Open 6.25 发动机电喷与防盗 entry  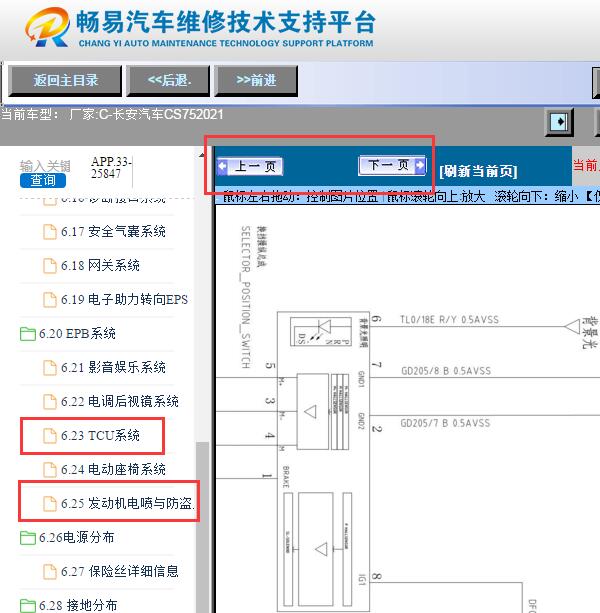pos(127,504)
